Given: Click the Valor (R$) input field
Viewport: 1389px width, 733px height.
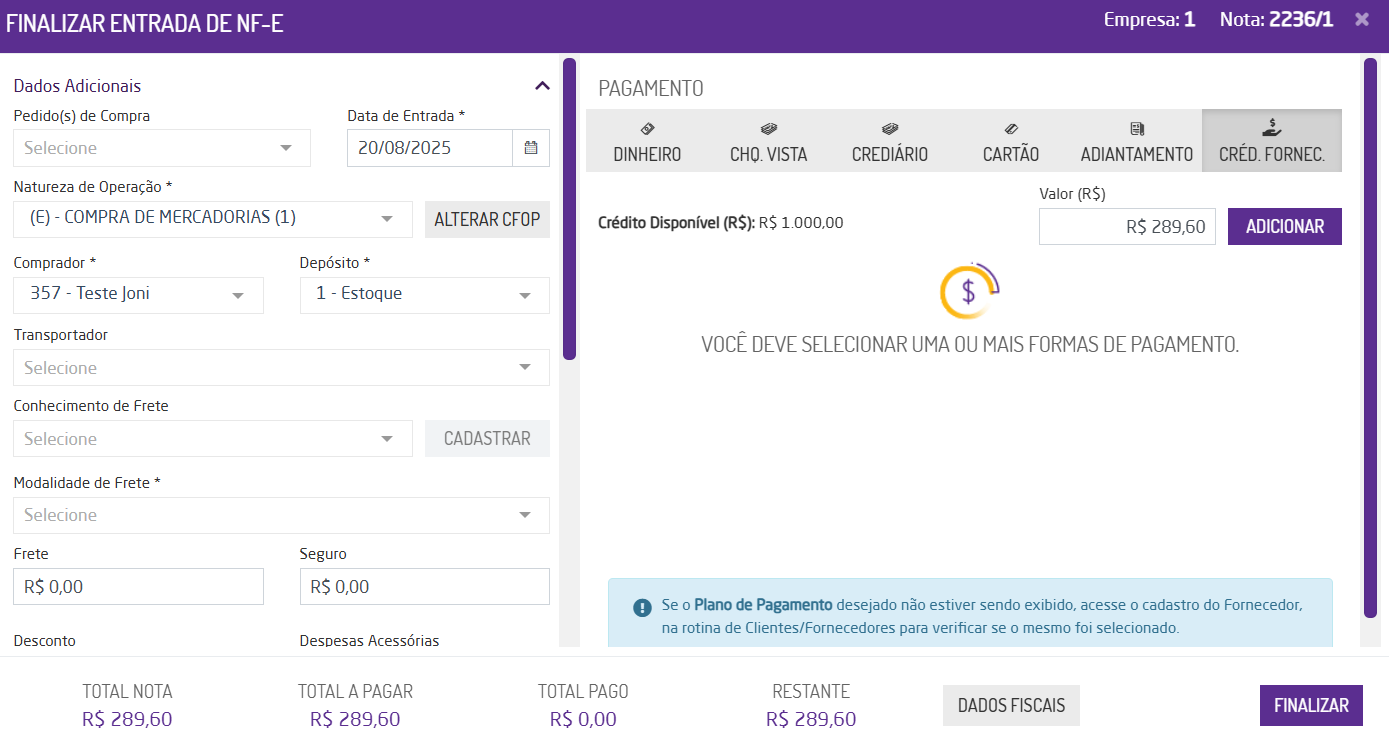Looking at the screenshot, I should [x=1127, y=226].
